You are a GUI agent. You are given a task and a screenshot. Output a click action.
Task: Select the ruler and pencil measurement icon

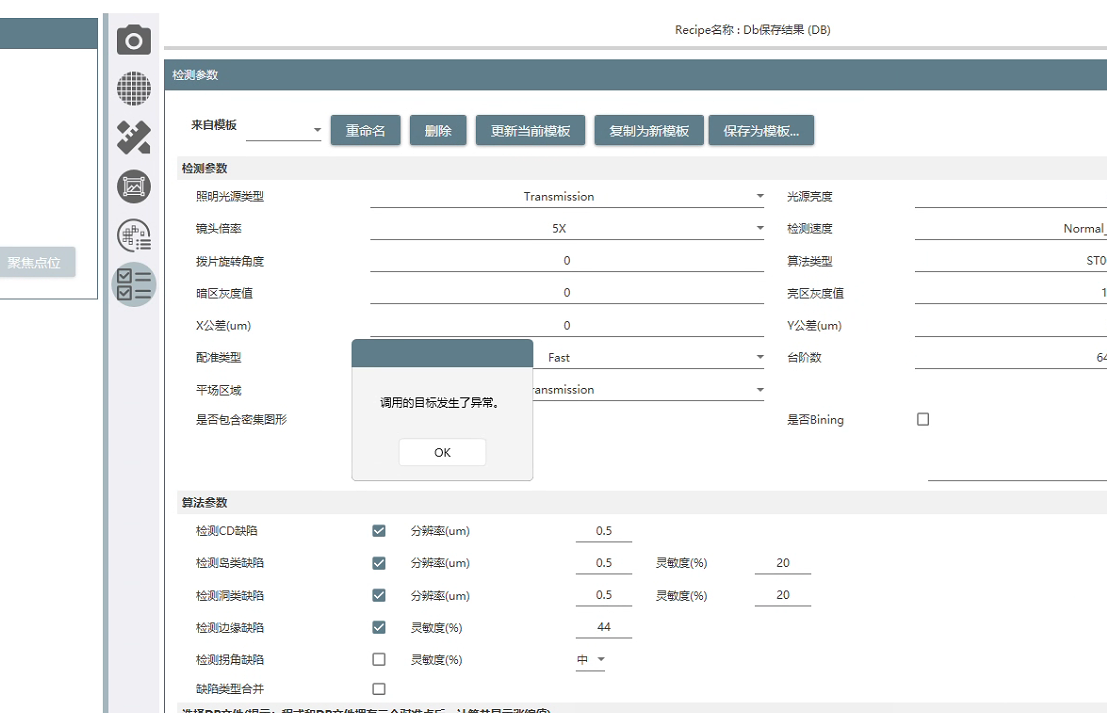pos(134,137)
